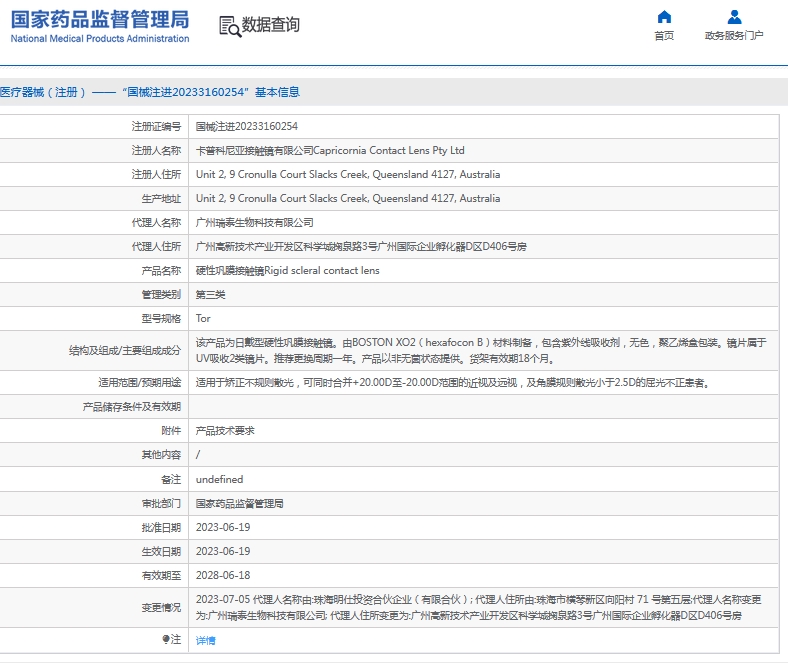Viewport: 788px width, 663px height.
Task: Click the 第三类 management class value
Action: tap(210, 295)
